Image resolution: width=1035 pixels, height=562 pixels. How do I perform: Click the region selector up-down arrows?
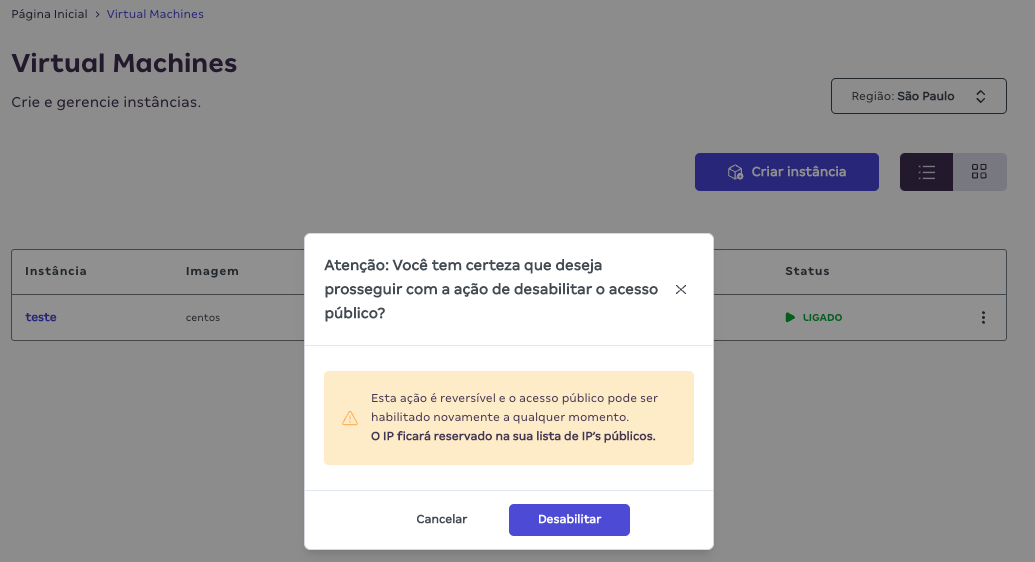tap(981, 96)
